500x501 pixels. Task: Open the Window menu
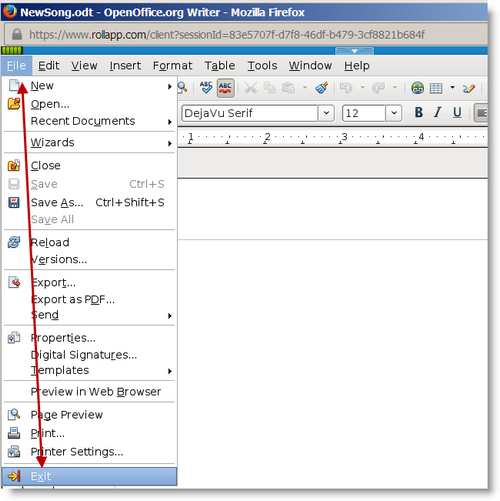click(310, 65)
